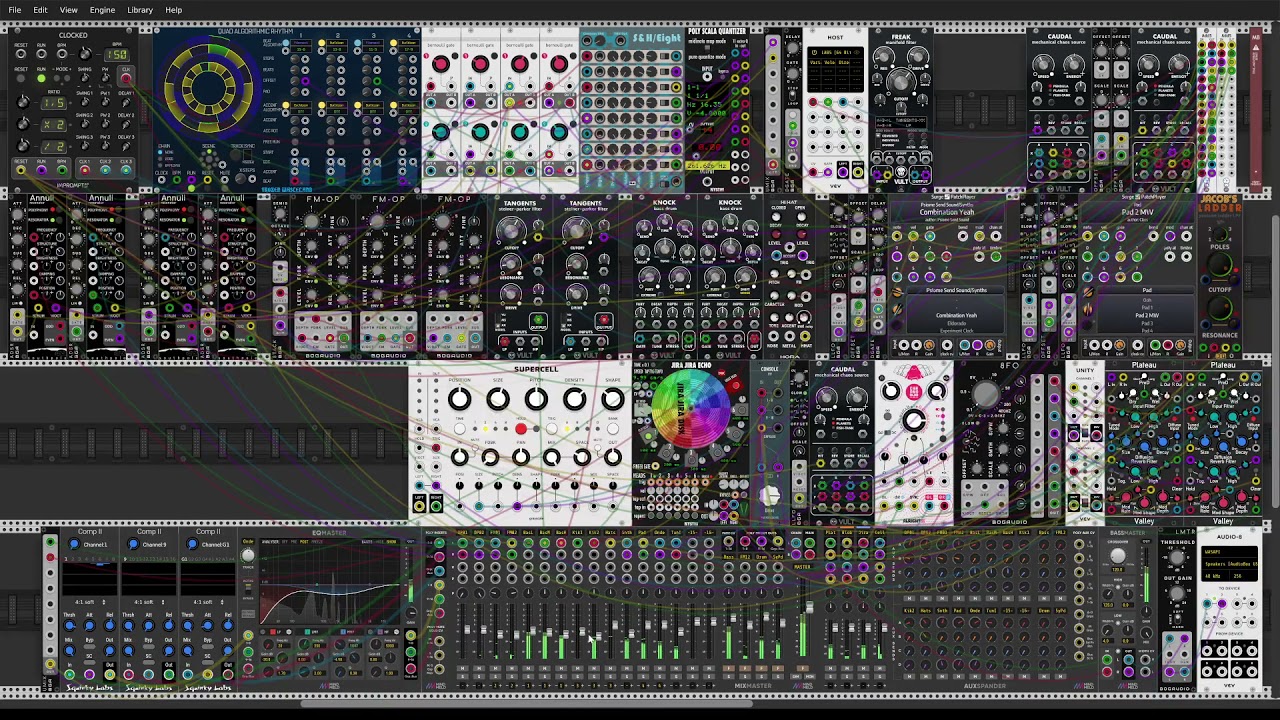Viewport: 1280px width, 720px height.
Task: Toggle the lit RUN button on Clocked
Action: [41, 78]
